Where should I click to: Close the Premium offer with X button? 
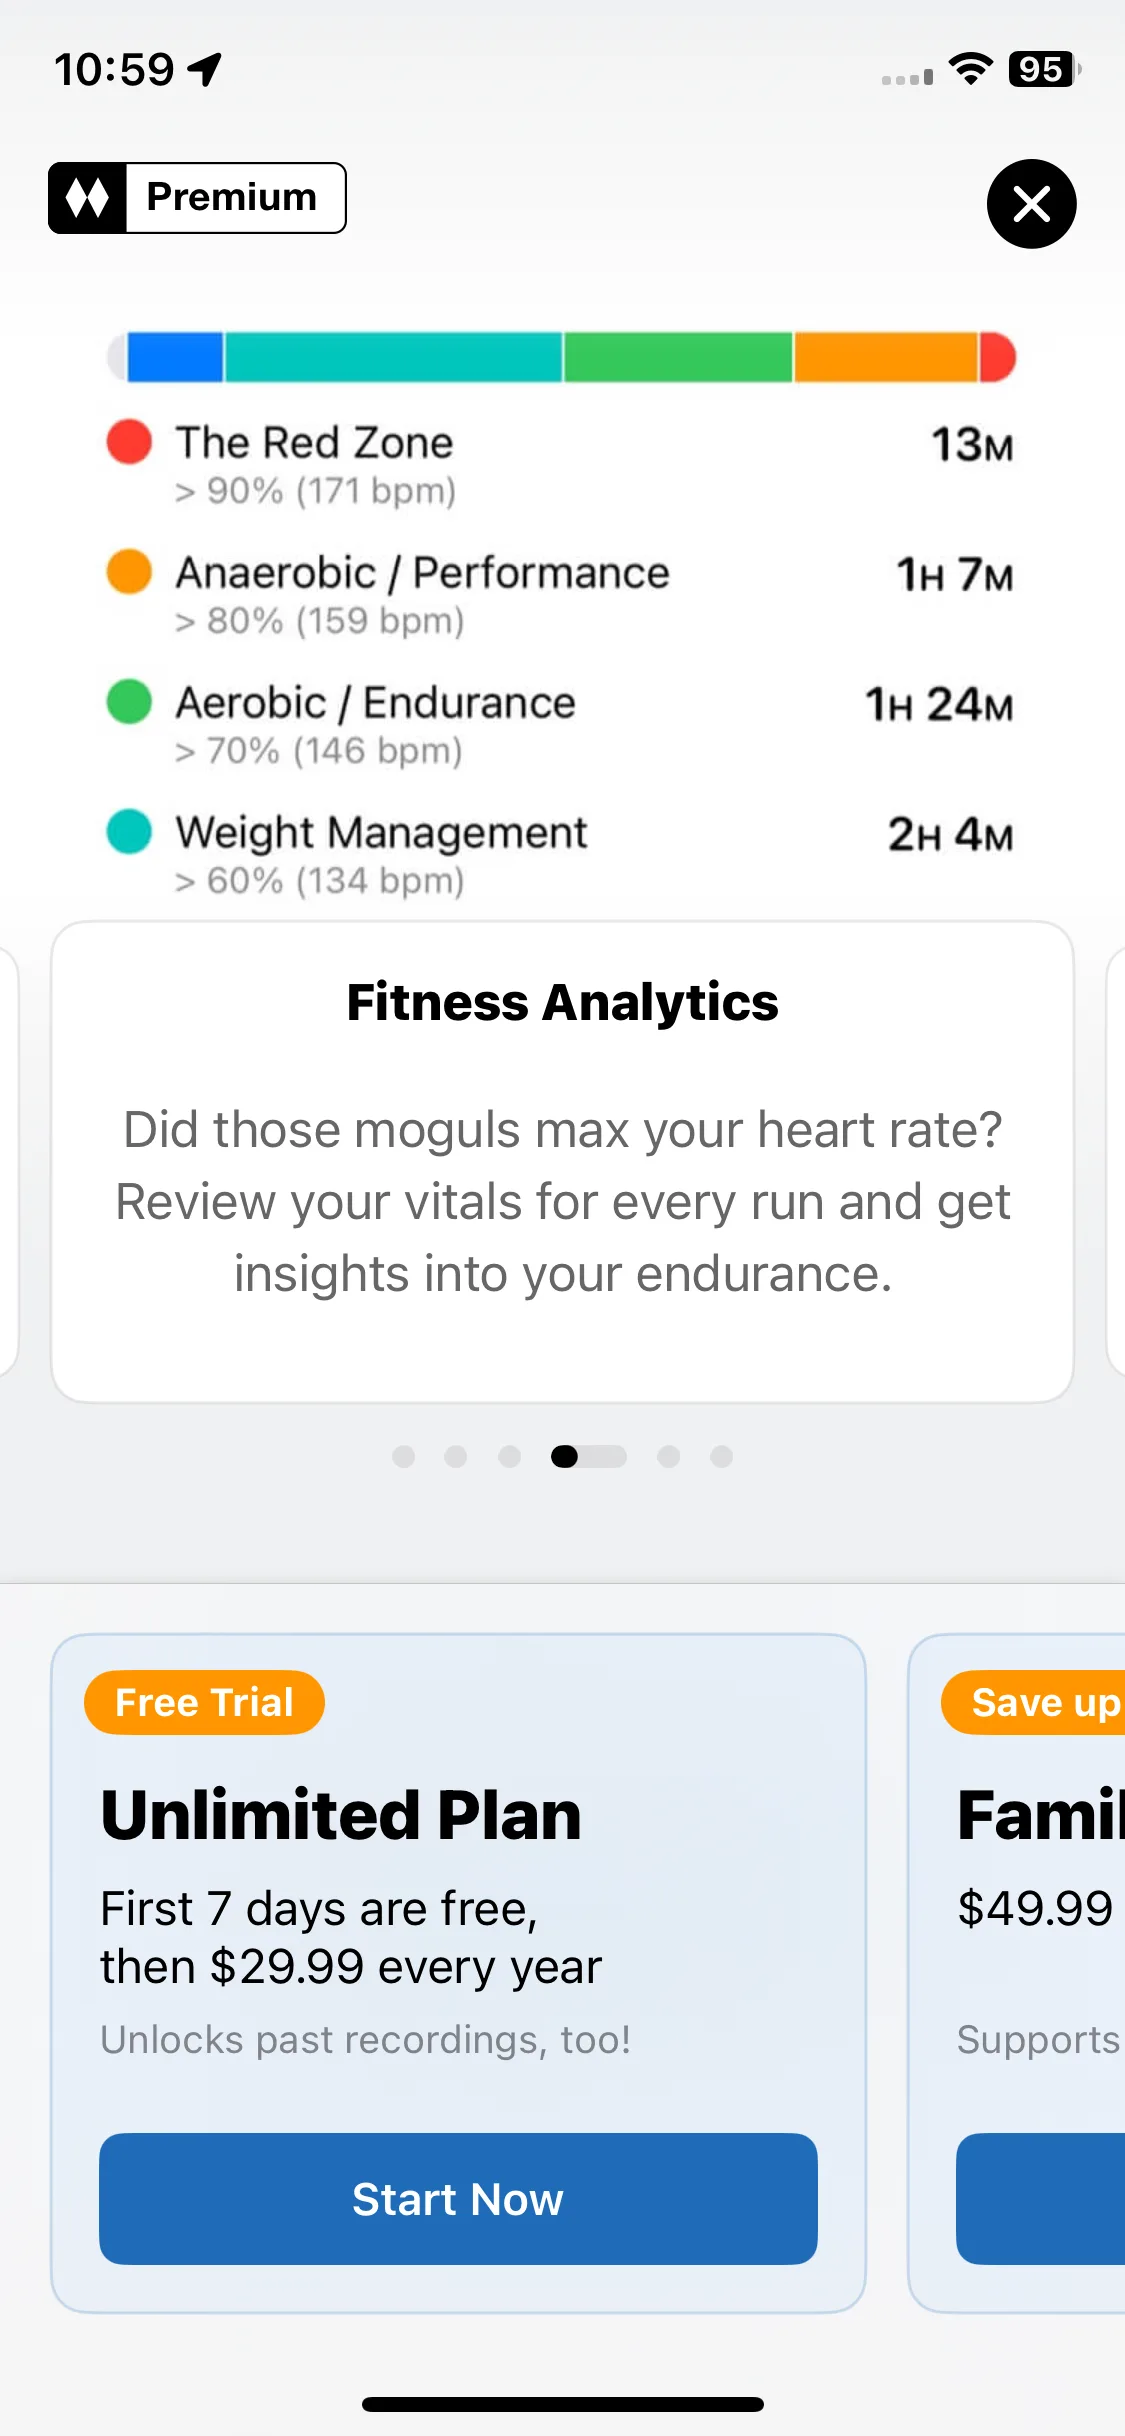coord(1031,204)
